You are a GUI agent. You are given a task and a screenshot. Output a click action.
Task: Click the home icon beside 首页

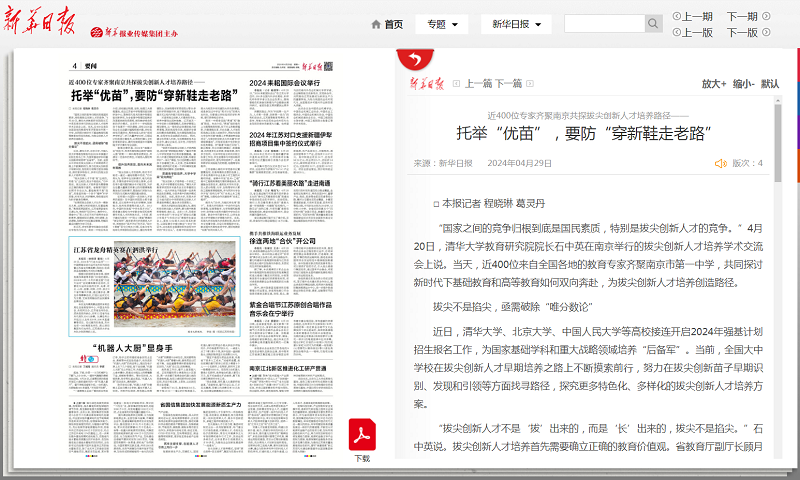376,24
